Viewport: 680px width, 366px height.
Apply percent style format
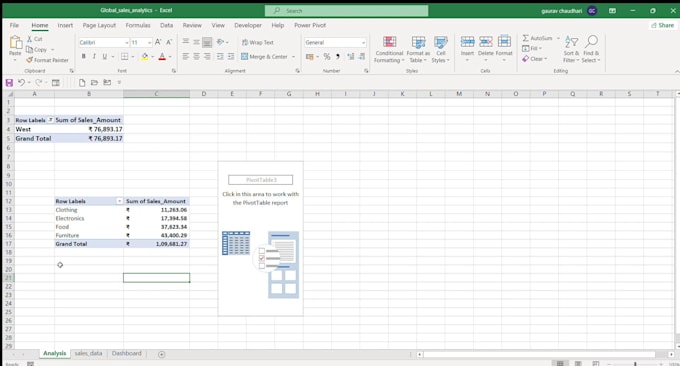click(327, 56)
